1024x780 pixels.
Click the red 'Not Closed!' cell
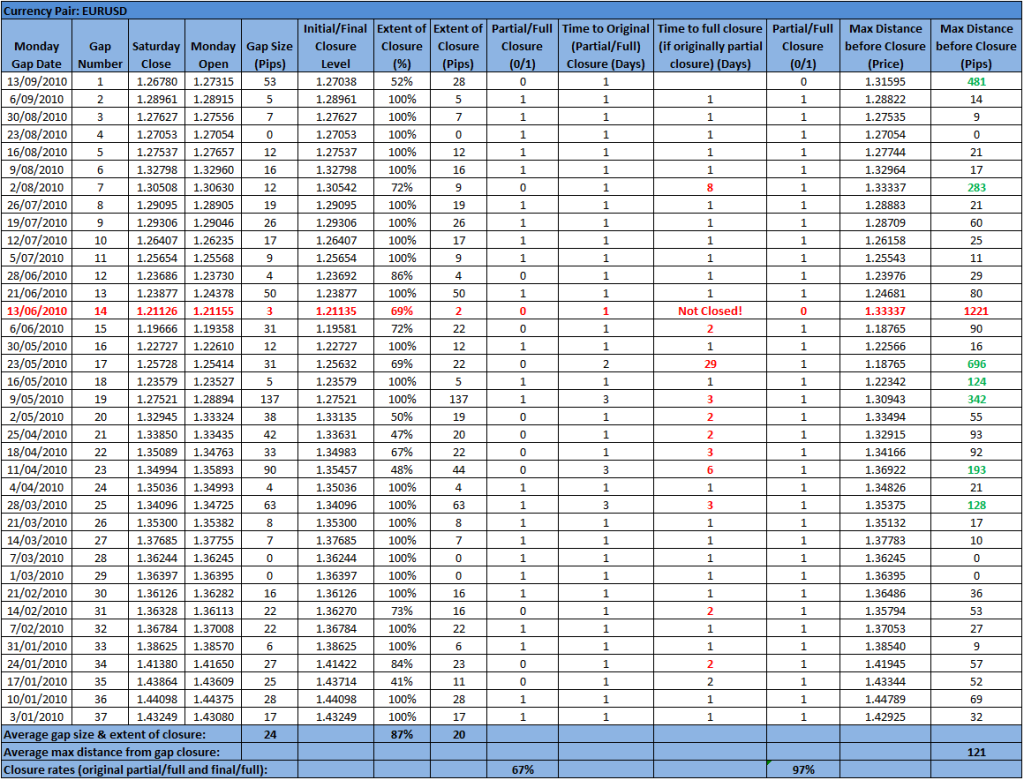[710, 311]
